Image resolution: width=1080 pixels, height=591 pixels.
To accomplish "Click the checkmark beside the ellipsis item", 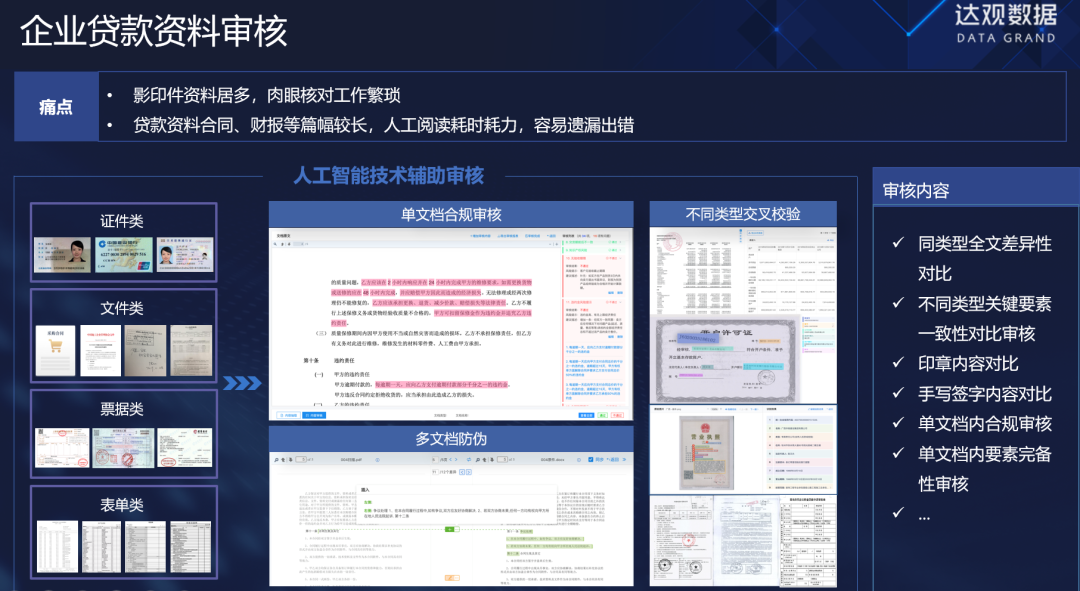I will 898,512.
